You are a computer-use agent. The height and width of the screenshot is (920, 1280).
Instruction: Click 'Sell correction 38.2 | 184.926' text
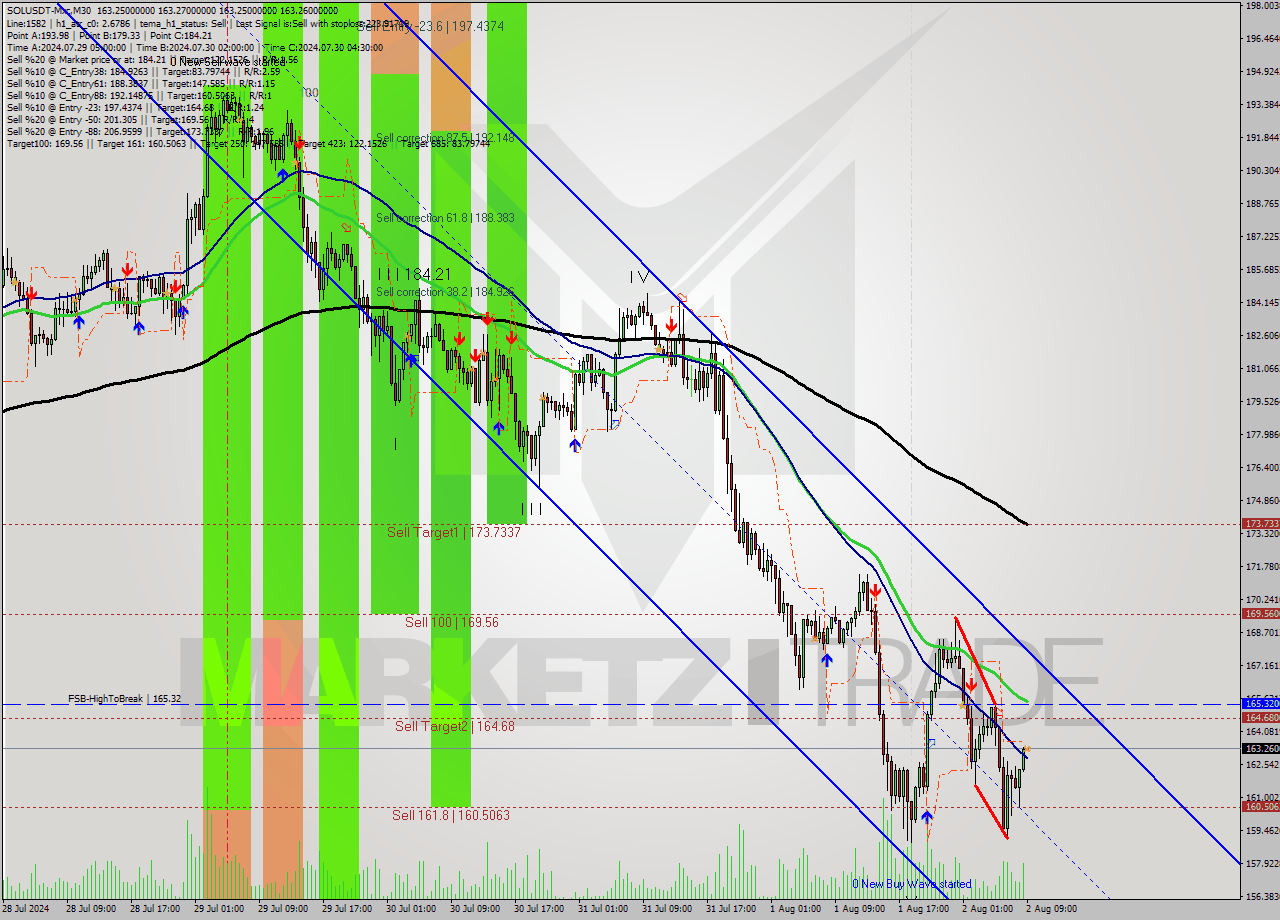pyautogui.click(x=445, y=292)
